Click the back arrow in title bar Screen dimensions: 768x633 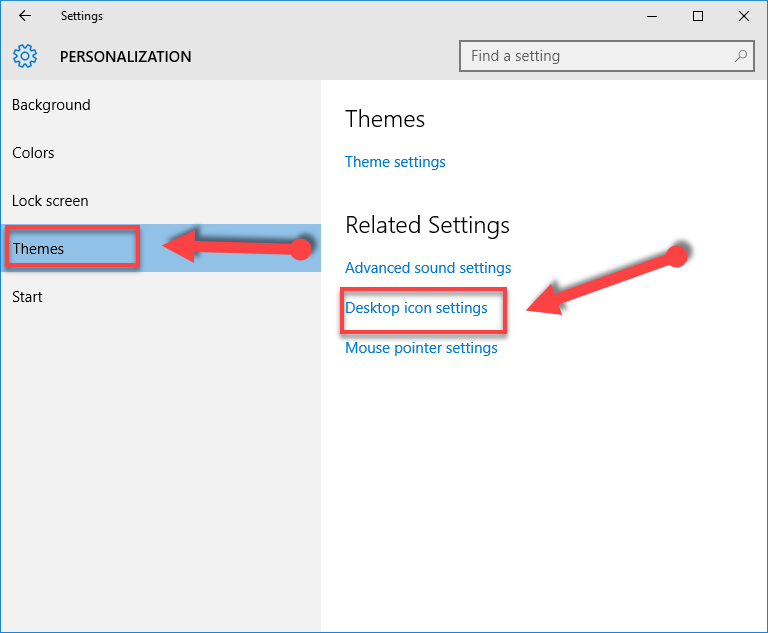click(25, 16)
